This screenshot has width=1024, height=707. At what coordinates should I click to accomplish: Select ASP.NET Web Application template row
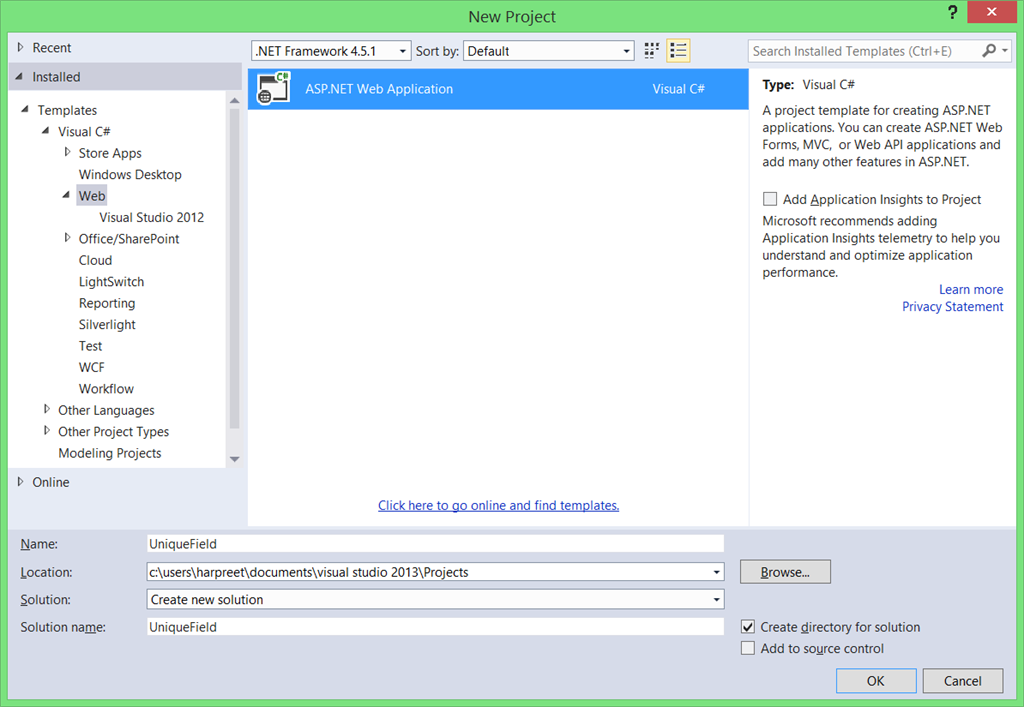(x=498, y=89)
